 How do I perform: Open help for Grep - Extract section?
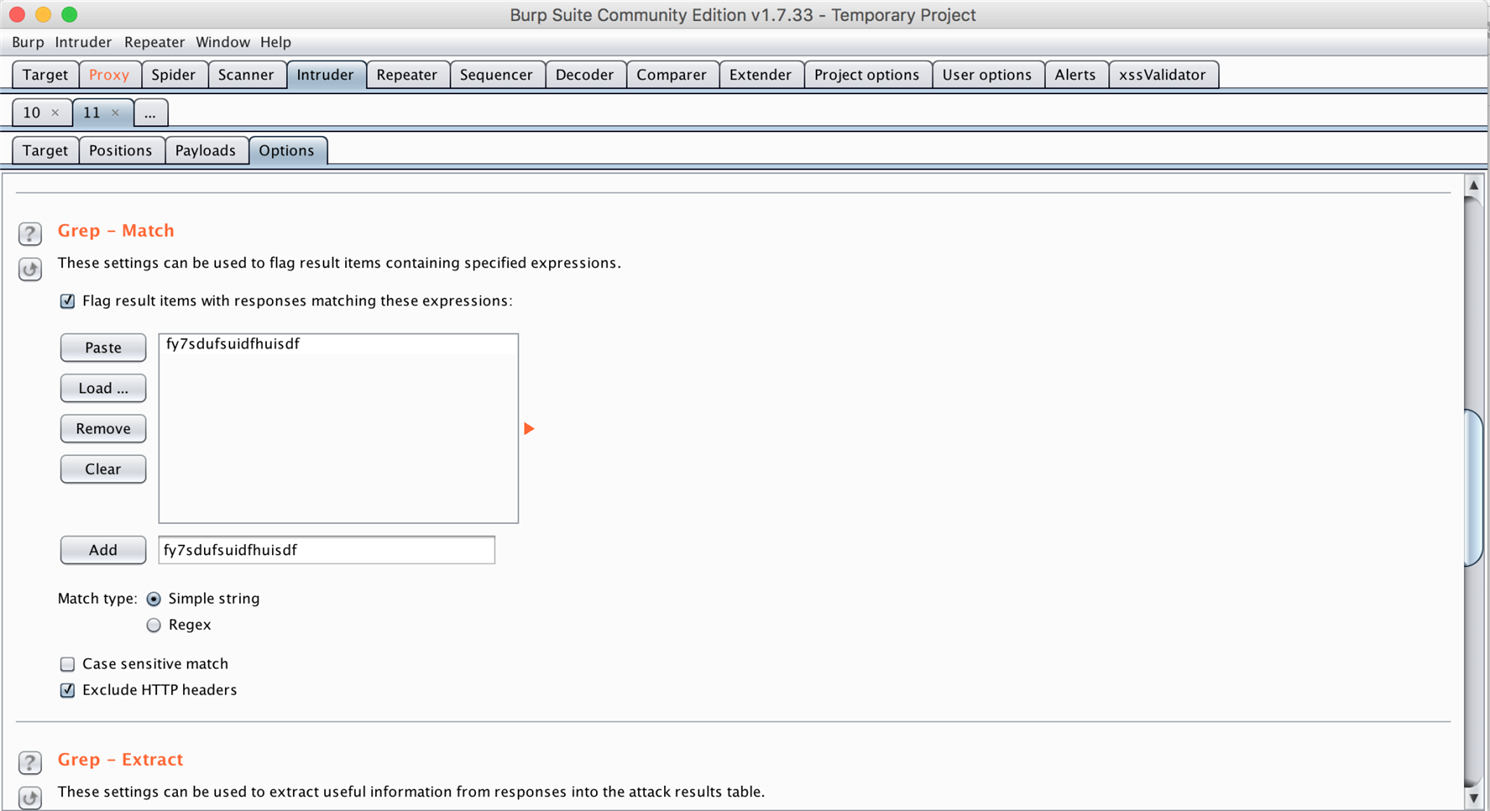(30, 763)
